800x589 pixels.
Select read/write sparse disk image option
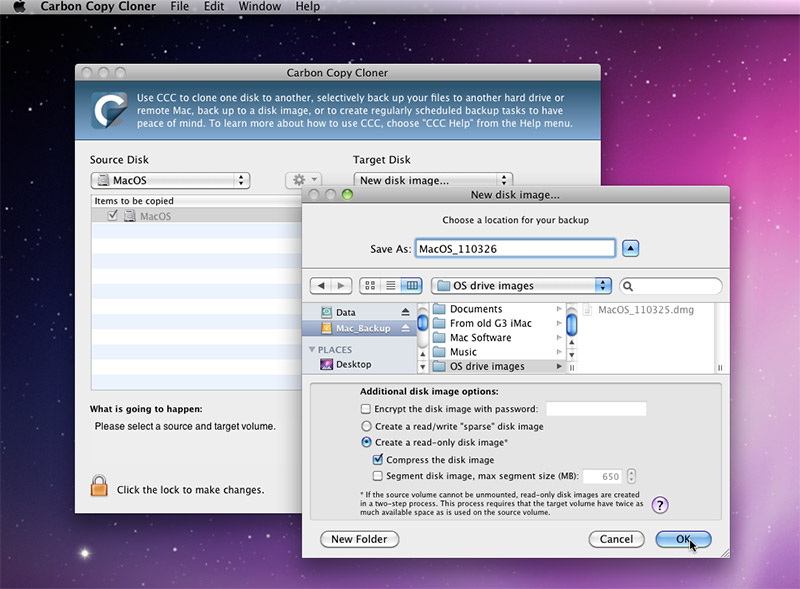366,426
